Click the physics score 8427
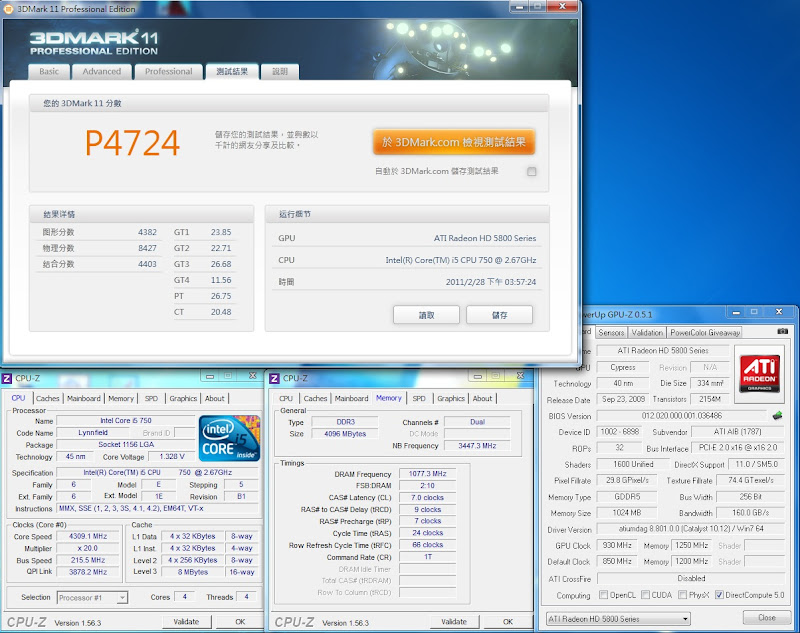800x633 pixels. pos(147,248)
